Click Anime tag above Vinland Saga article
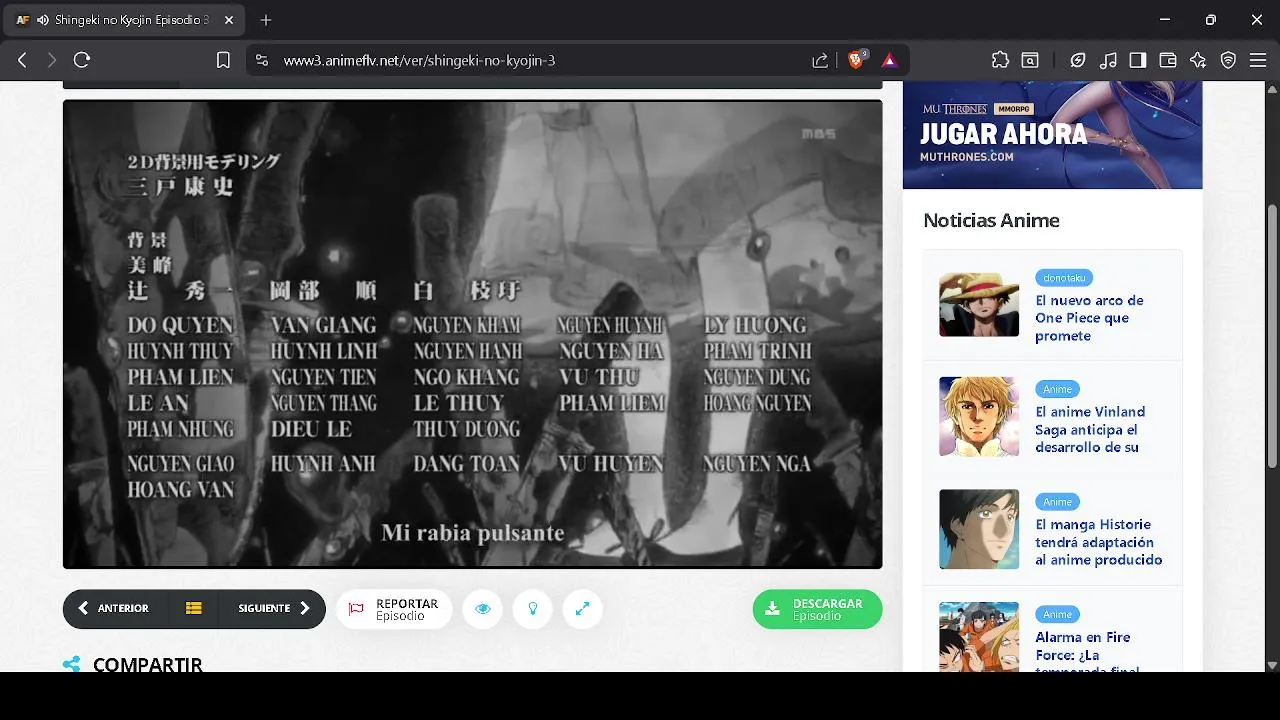This screenshot has width=1280, height=720. 1057,389
